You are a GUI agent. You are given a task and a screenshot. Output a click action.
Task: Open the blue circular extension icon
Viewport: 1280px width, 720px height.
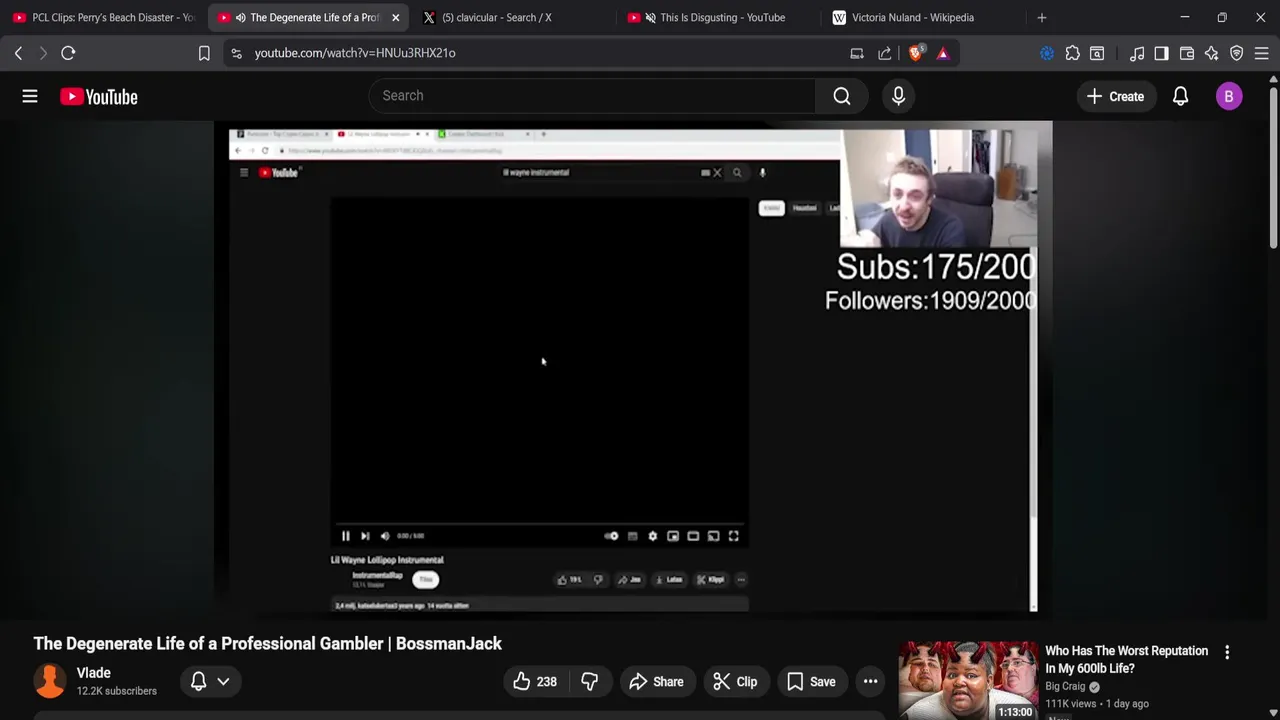tap(1047, 53)
